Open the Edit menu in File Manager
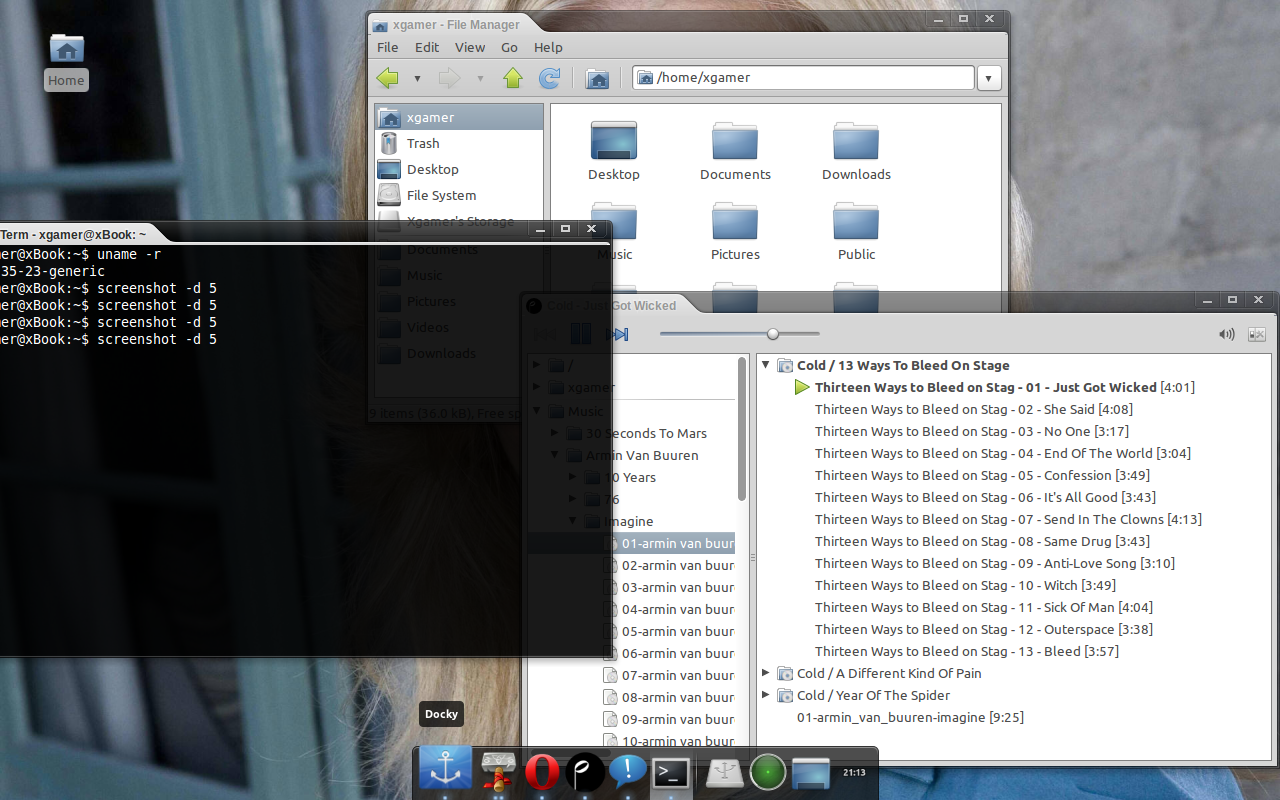Image resolution: width=1280 pixels, height=800 pixels. tap(427, 47)
